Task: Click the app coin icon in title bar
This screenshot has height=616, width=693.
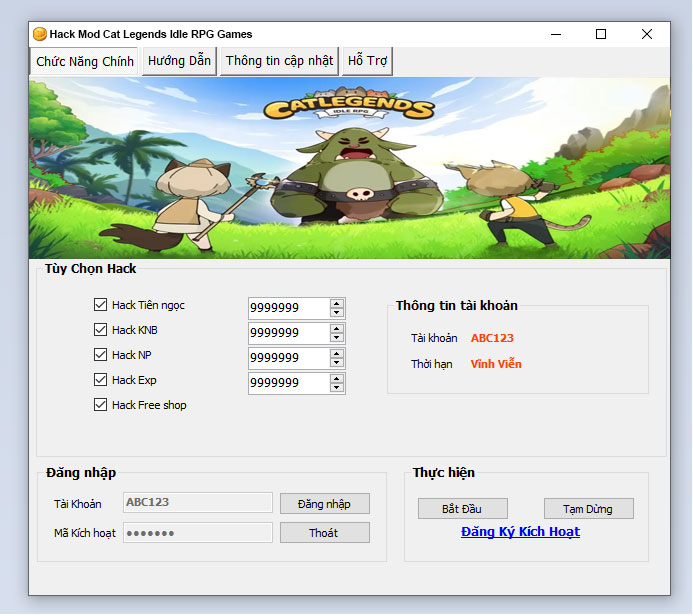Action: [x=40, y=34]
